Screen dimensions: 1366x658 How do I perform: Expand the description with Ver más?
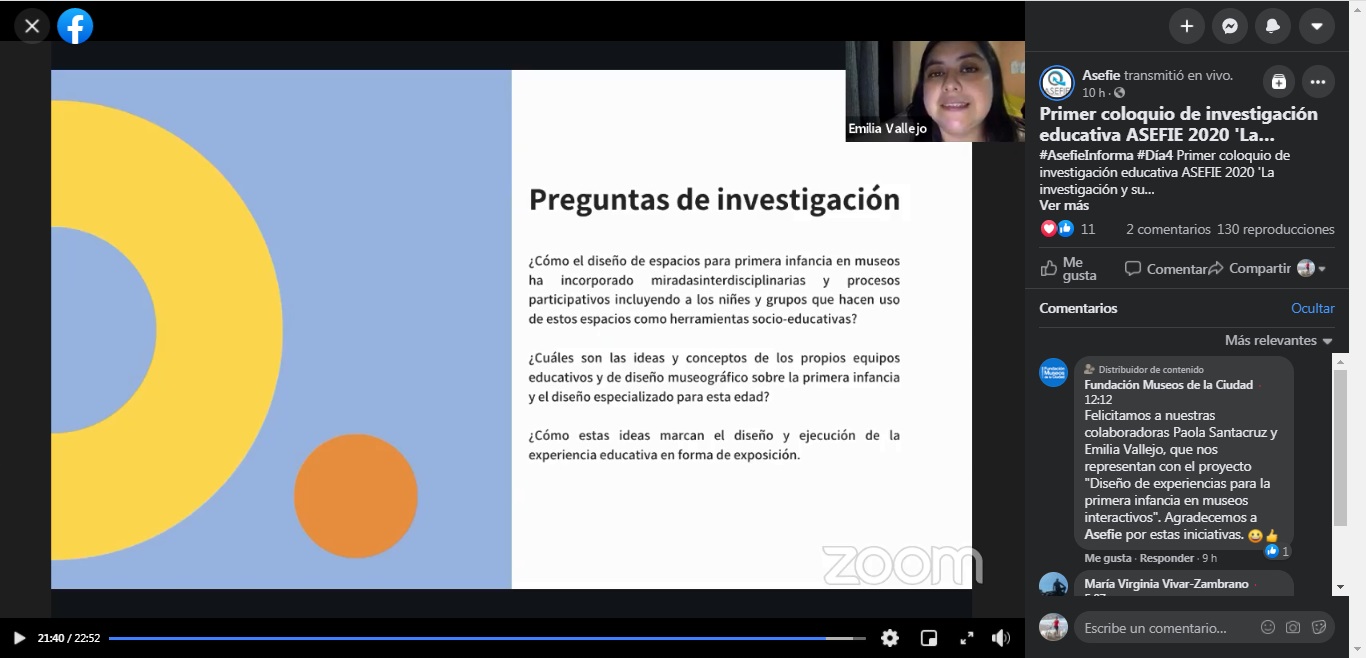(x=1064, y=205)
